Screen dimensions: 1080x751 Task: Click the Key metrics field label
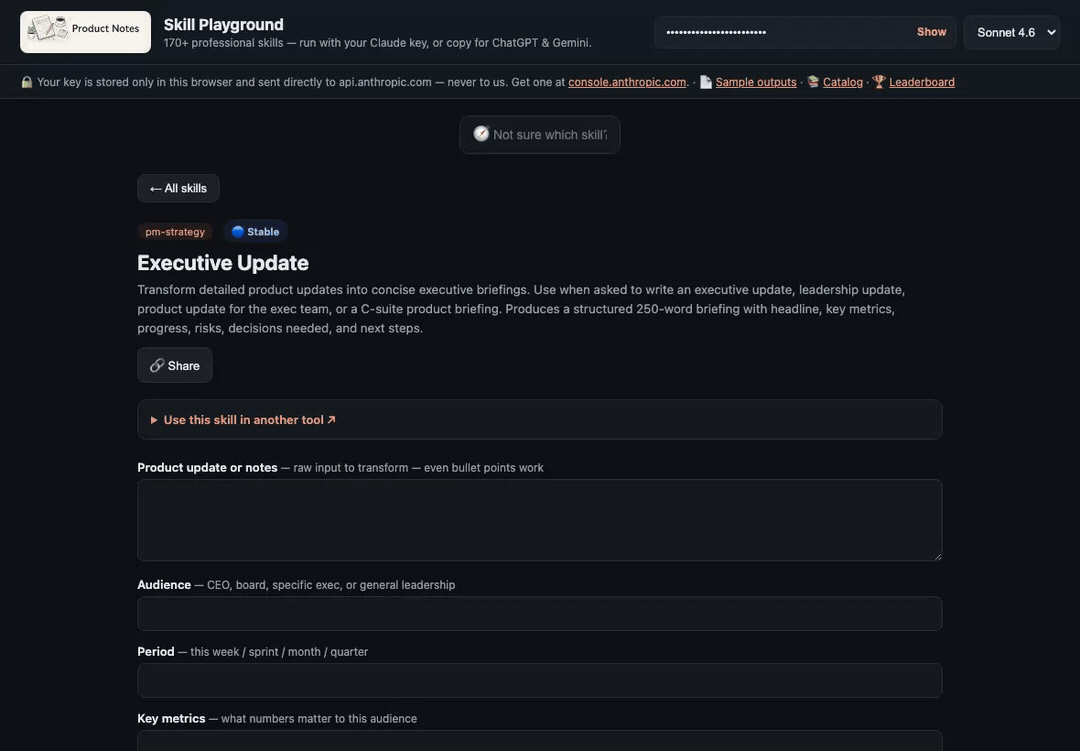click(171, 718)
